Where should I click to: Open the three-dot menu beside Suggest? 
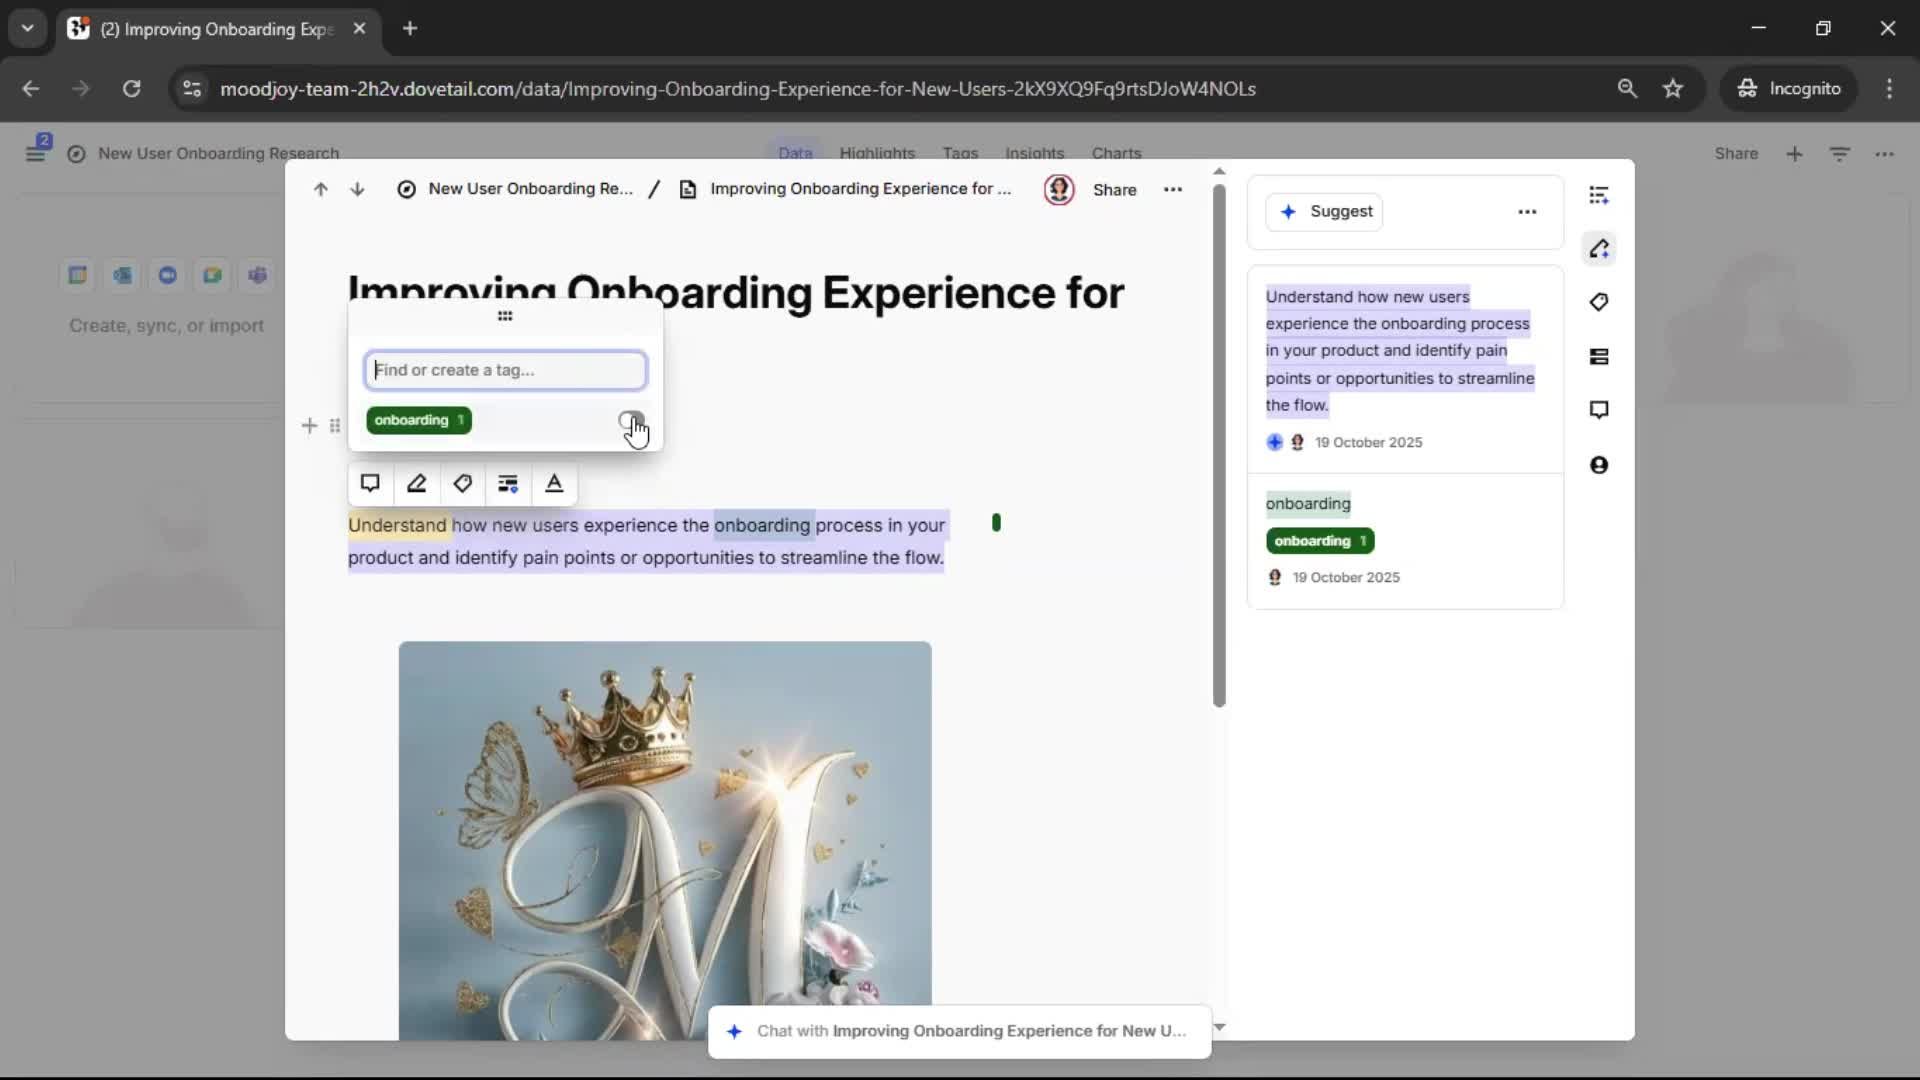(x=1527, y=212)
